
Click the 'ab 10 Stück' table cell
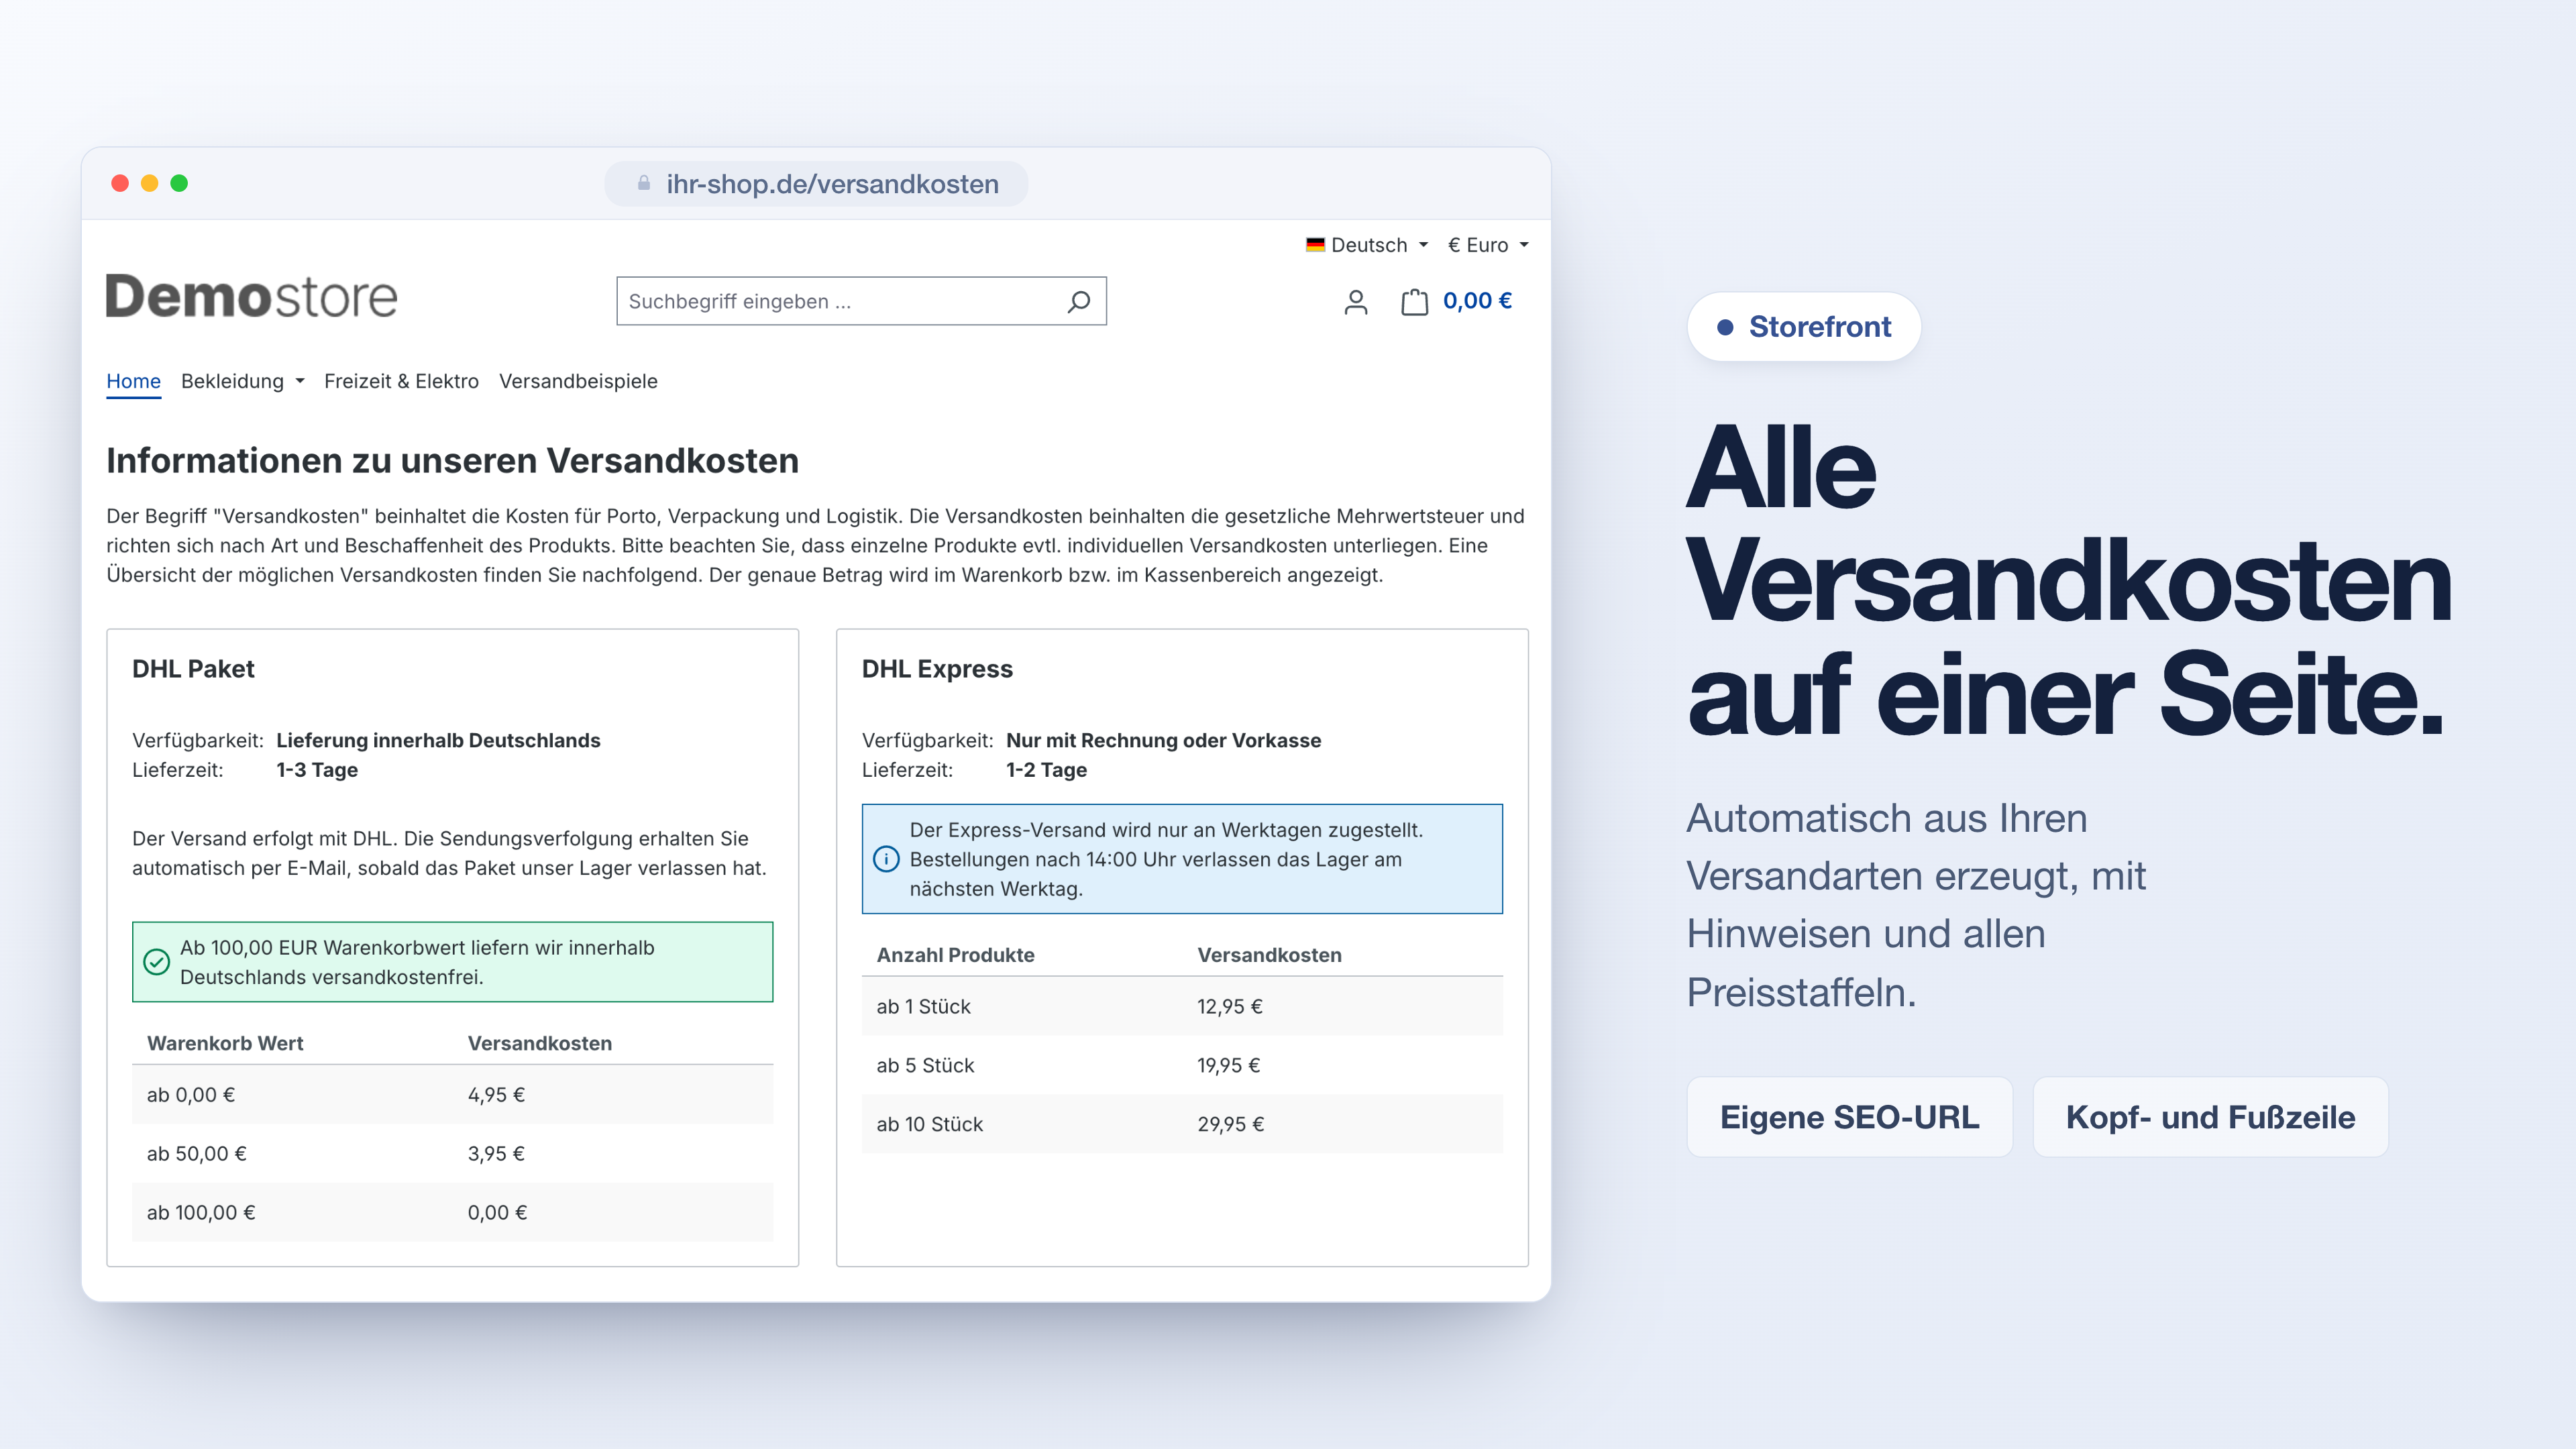[929, 1125]
